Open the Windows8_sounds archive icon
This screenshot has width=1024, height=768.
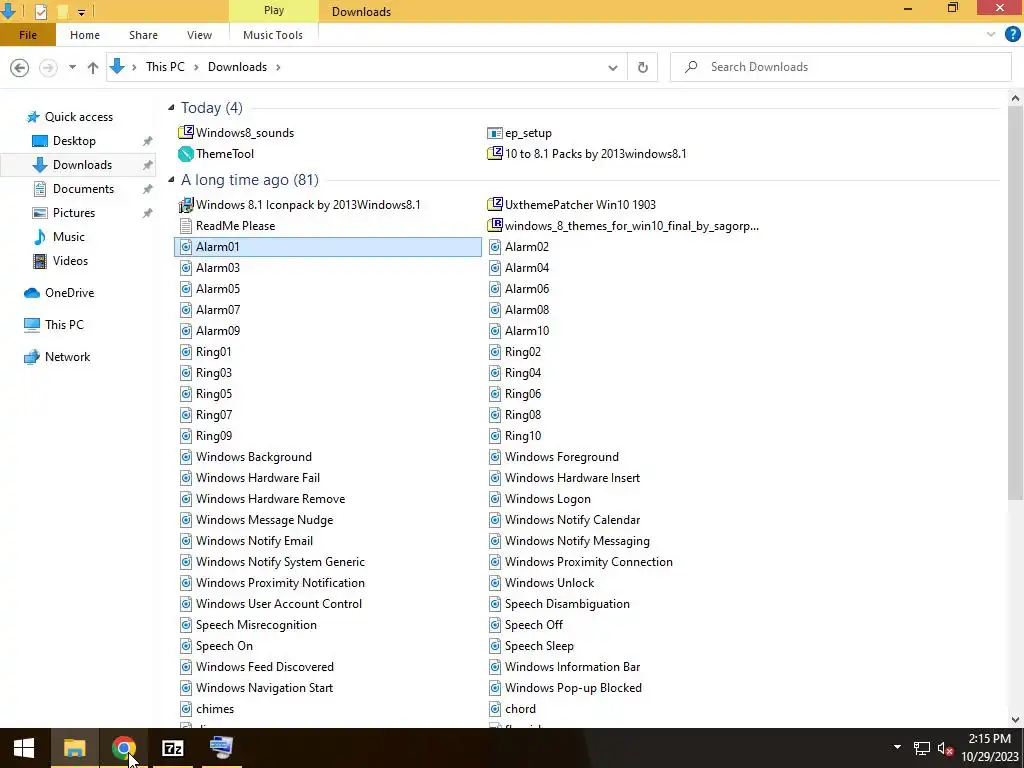(x=186, y=133)
